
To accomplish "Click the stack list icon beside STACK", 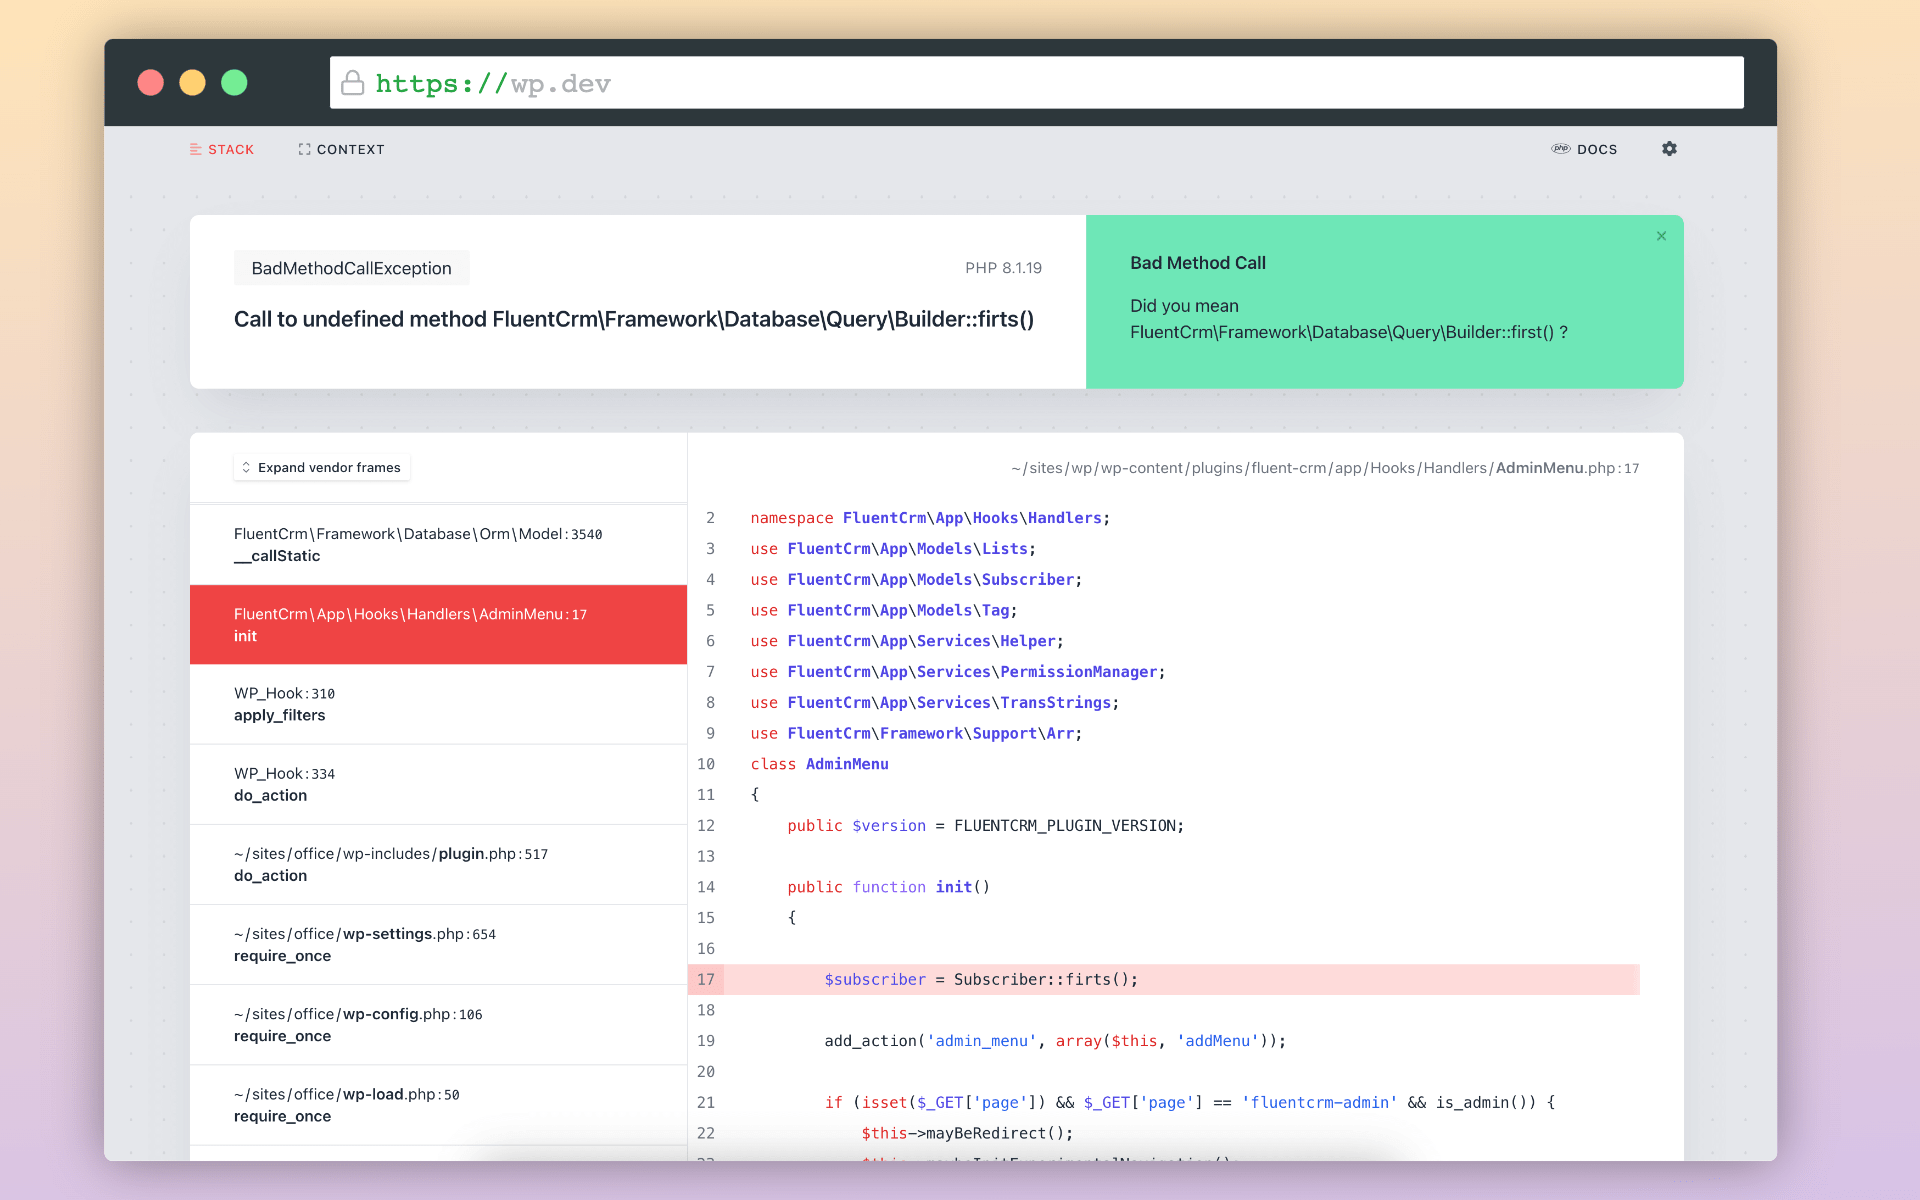I will (196, 148).
